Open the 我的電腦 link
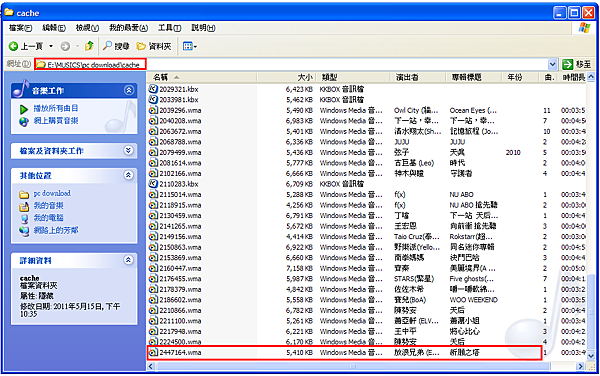Screen dimensions: 600x376 (49, 218)
